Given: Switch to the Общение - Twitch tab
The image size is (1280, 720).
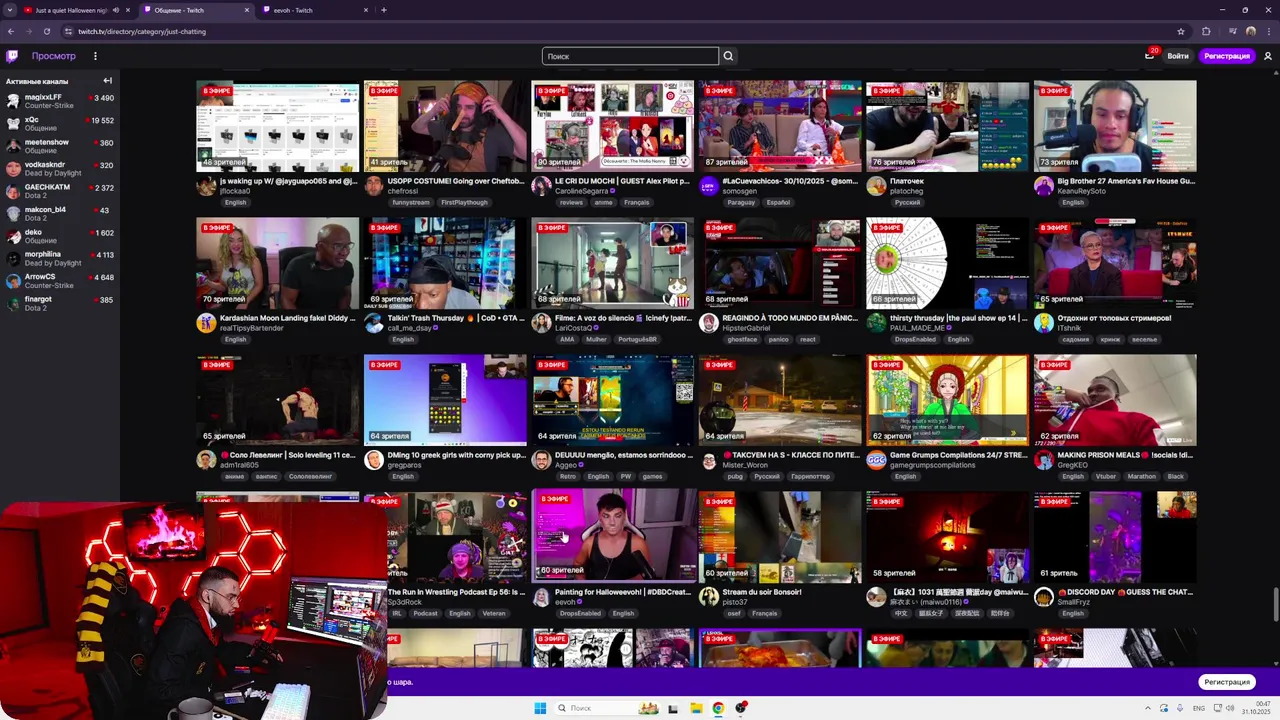Looking at the screenshot, I should pos(196,10).
